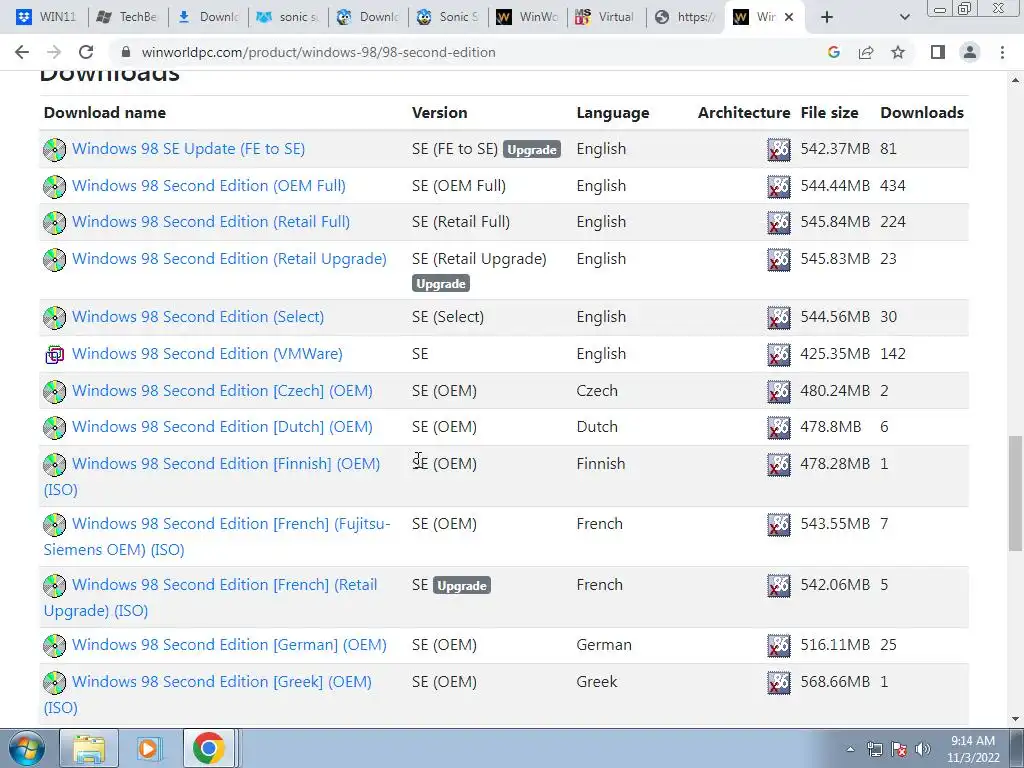The width and height of the screenshot is (1024, 768).
Task: Click the network tray icon
Action: coord(874,749)
